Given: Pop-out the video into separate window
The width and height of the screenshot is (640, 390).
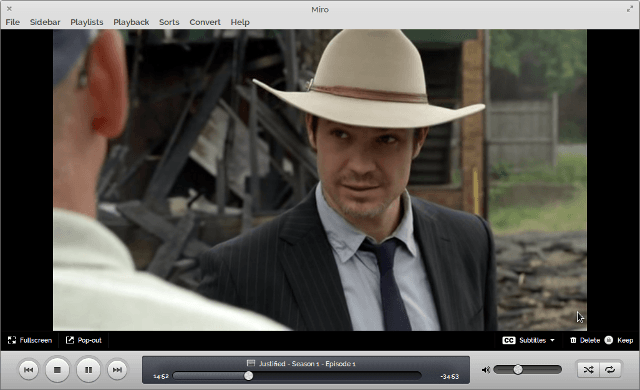Looking at the screenshot, I should click(84, 340).
